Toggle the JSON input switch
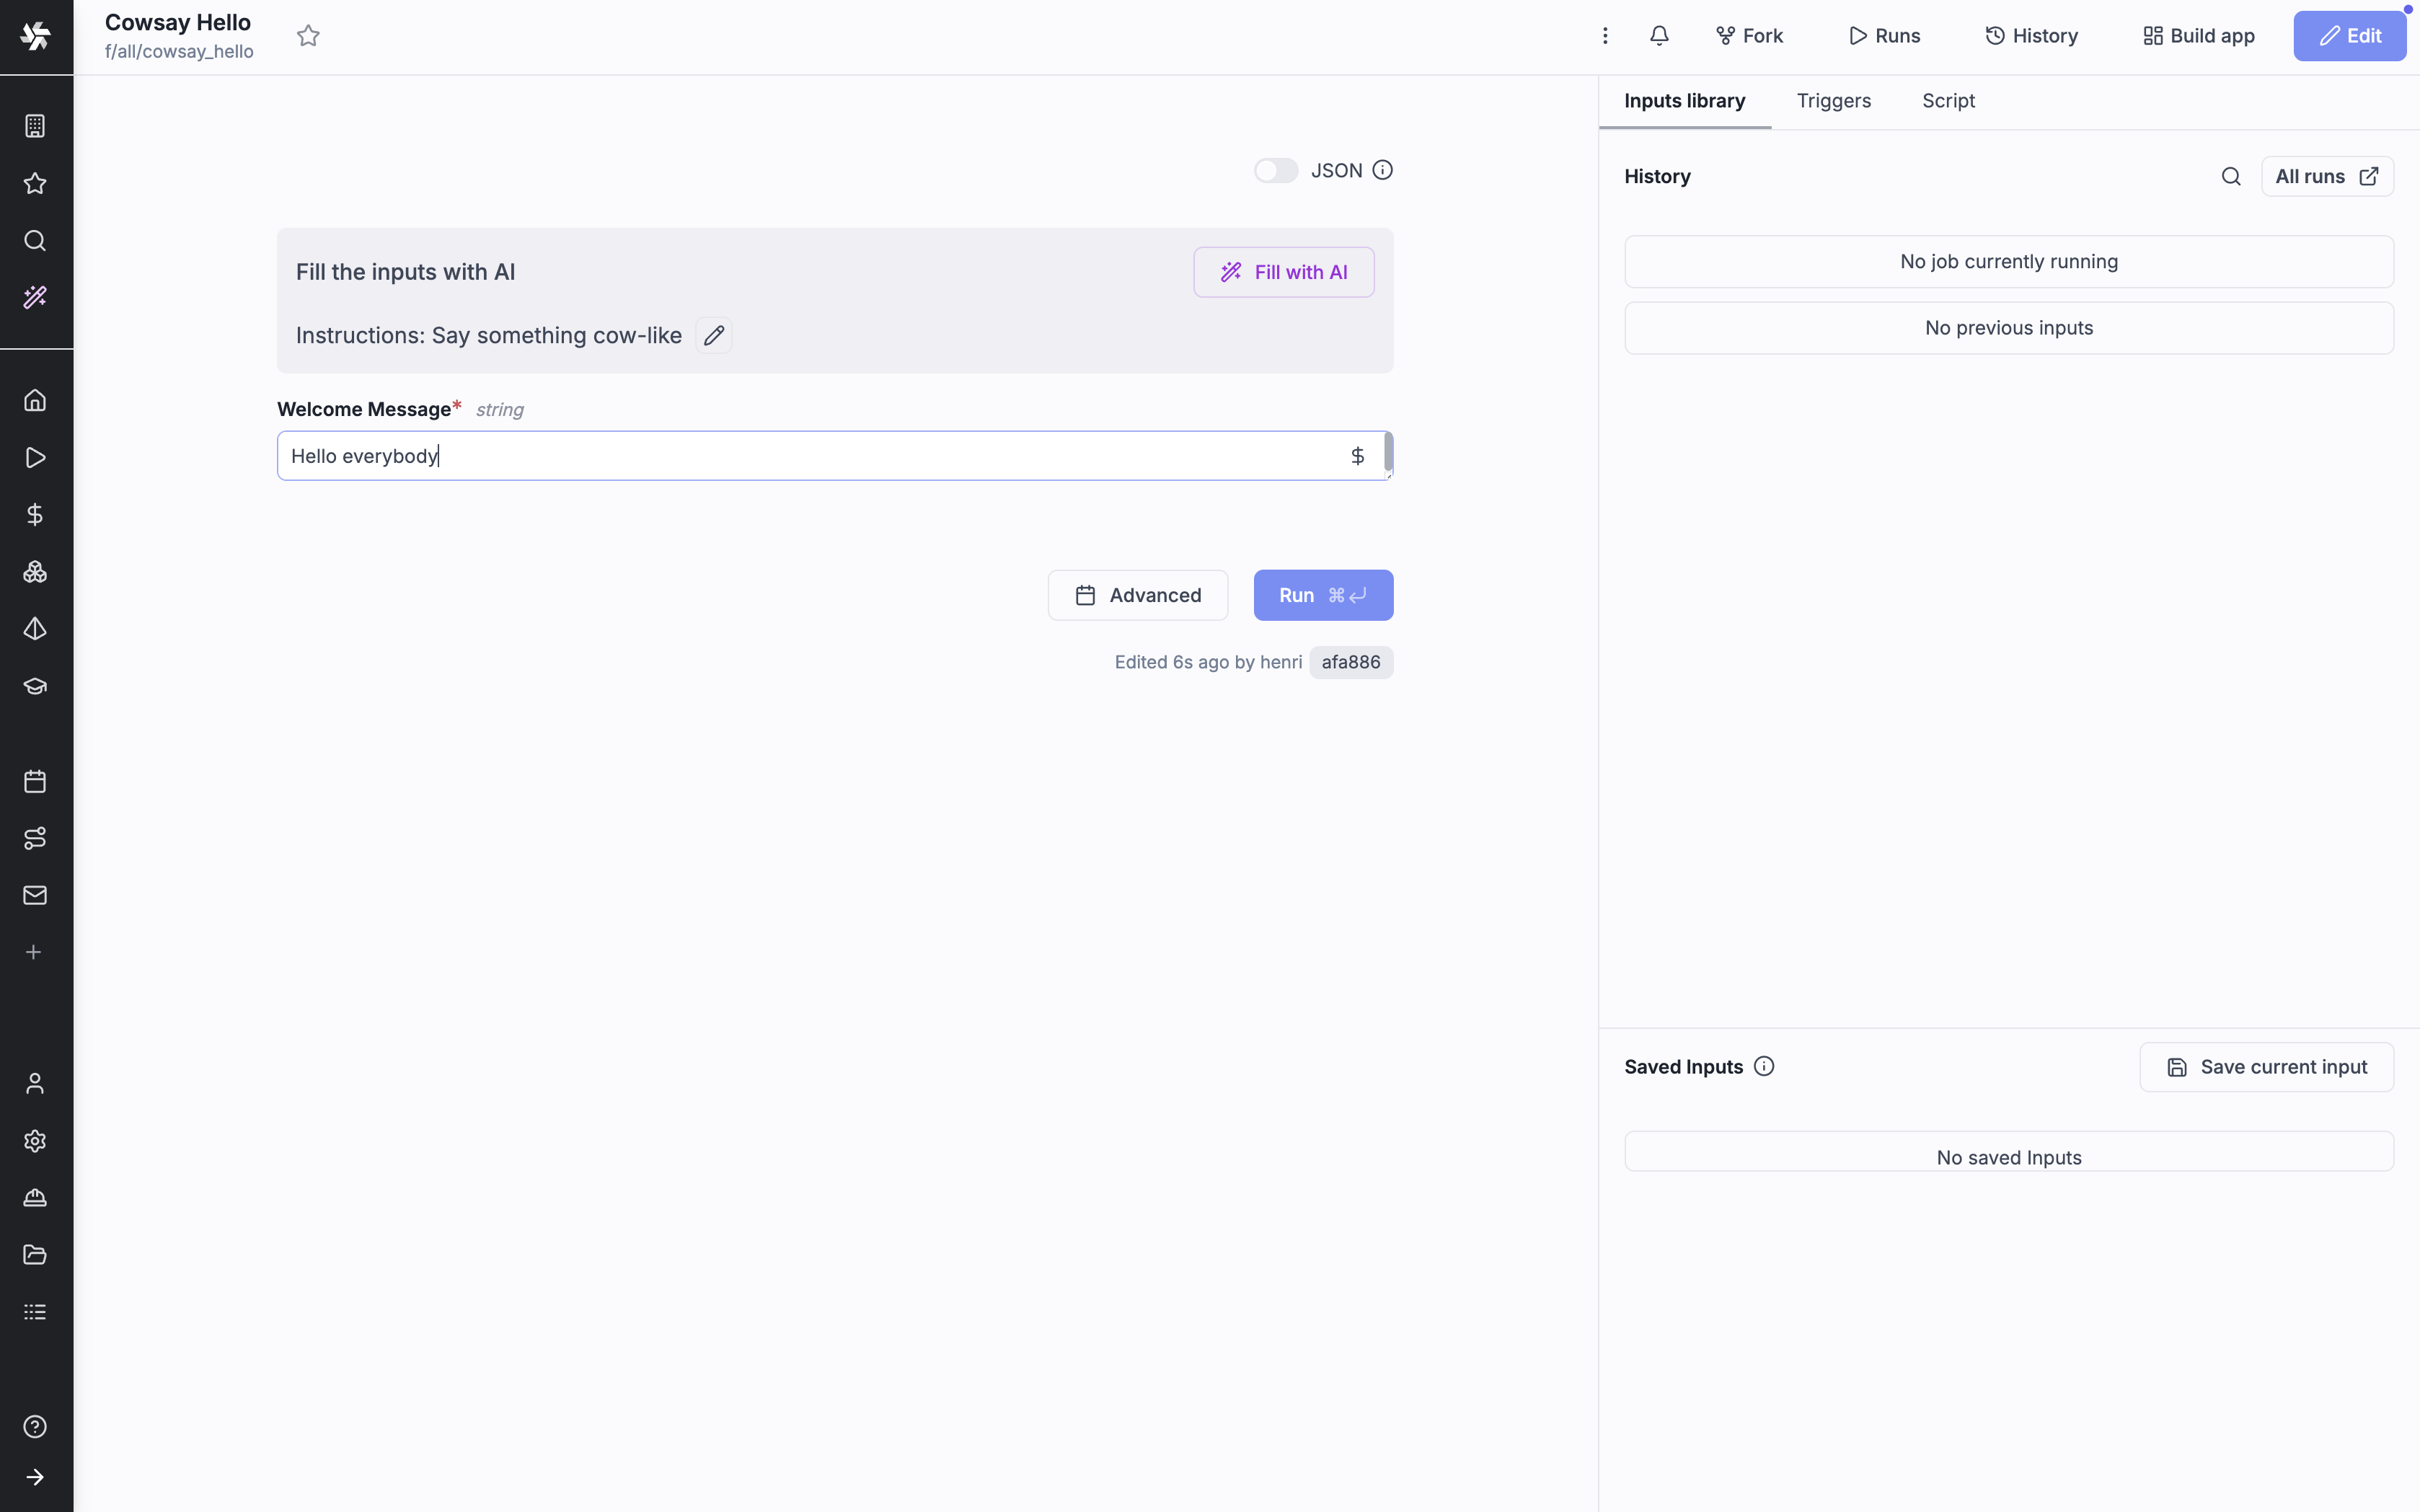 pyautogui.click(x=1275, y=170)
